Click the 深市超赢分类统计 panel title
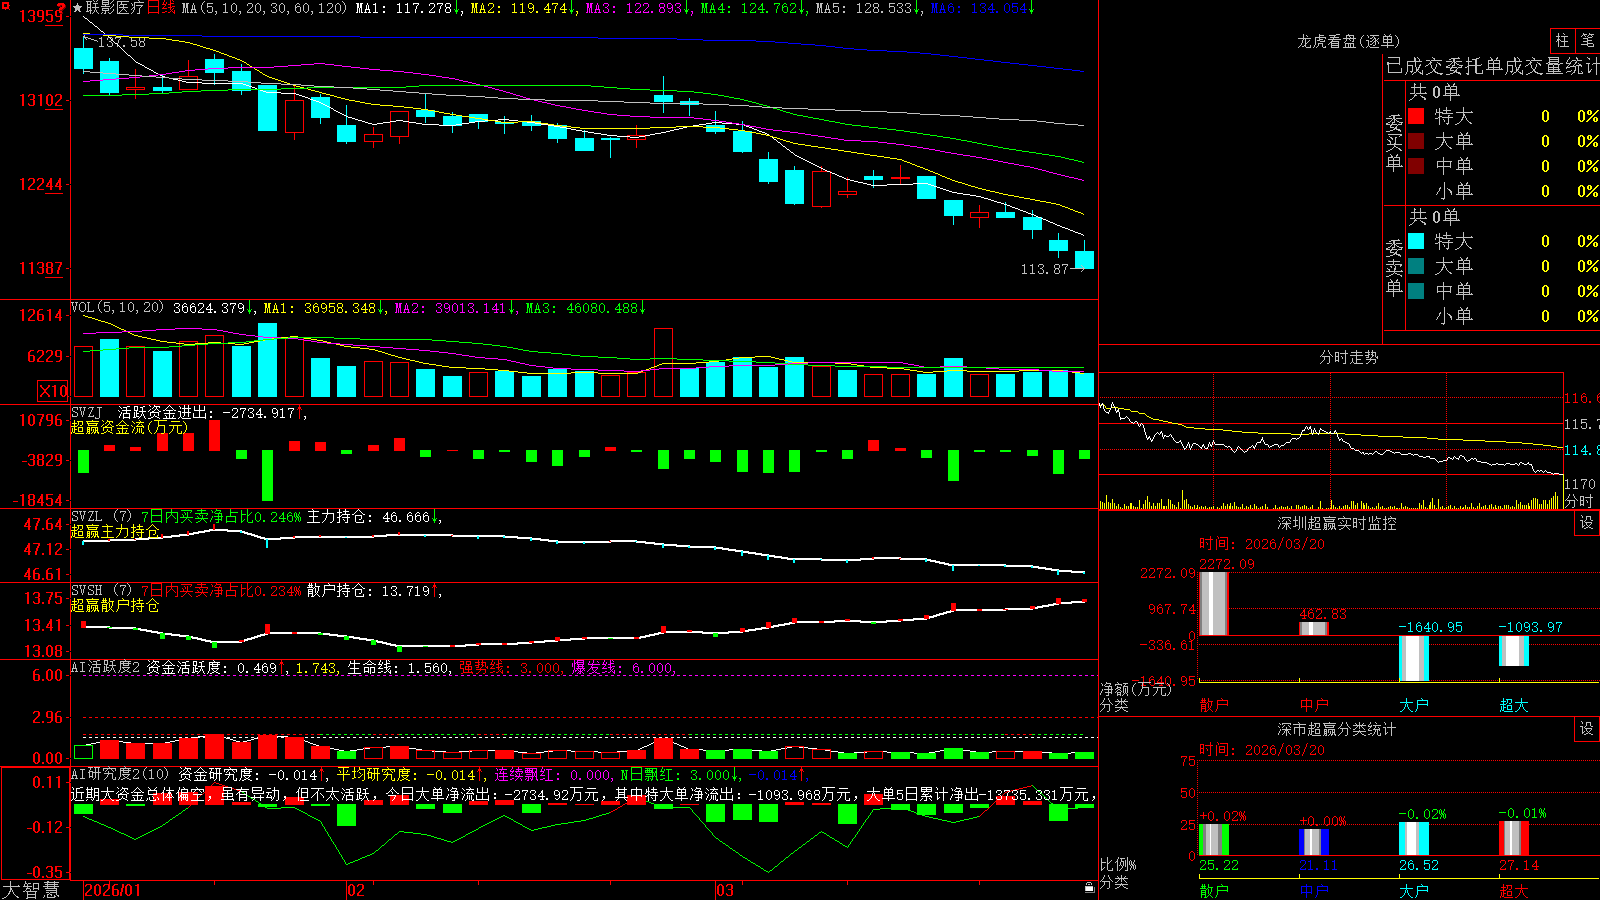The width and height of the screenshot is (1600, 900). (1336, 729)
